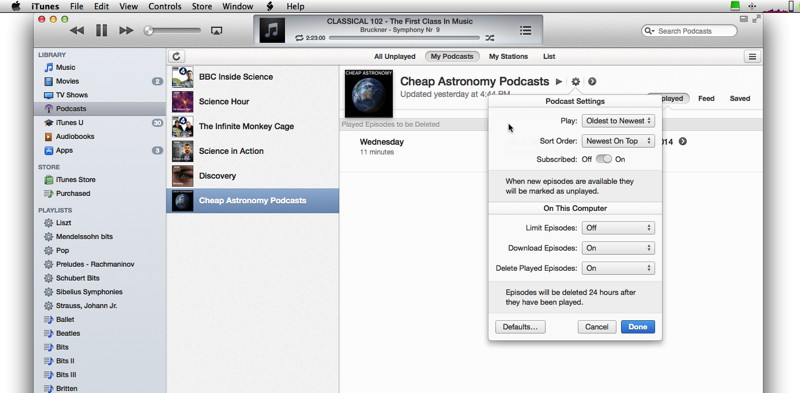Image resolution: width=800 pixels, height=393 pixels.
Task: Adjust the volume slider knob
Action: [x=148, y=31]
